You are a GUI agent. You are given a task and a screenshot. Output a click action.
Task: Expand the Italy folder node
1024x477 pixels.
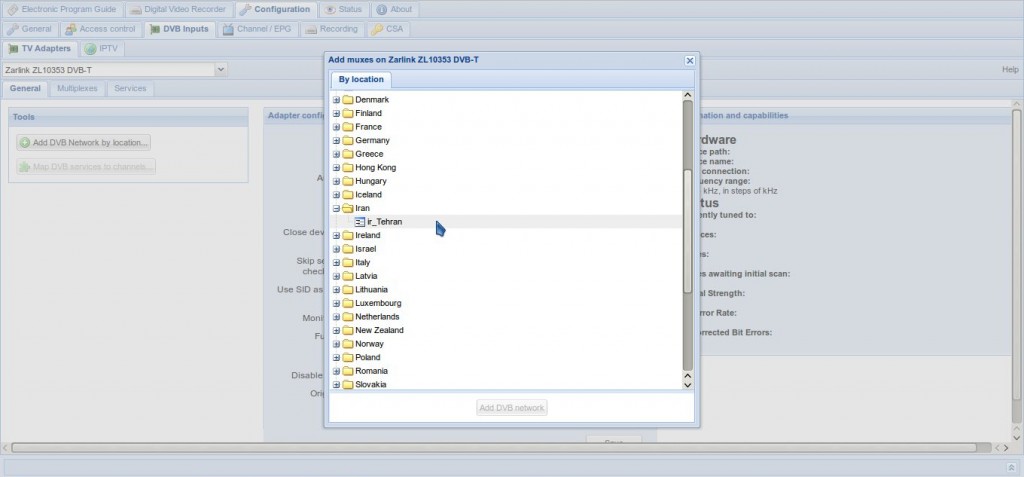pos(336,263)
